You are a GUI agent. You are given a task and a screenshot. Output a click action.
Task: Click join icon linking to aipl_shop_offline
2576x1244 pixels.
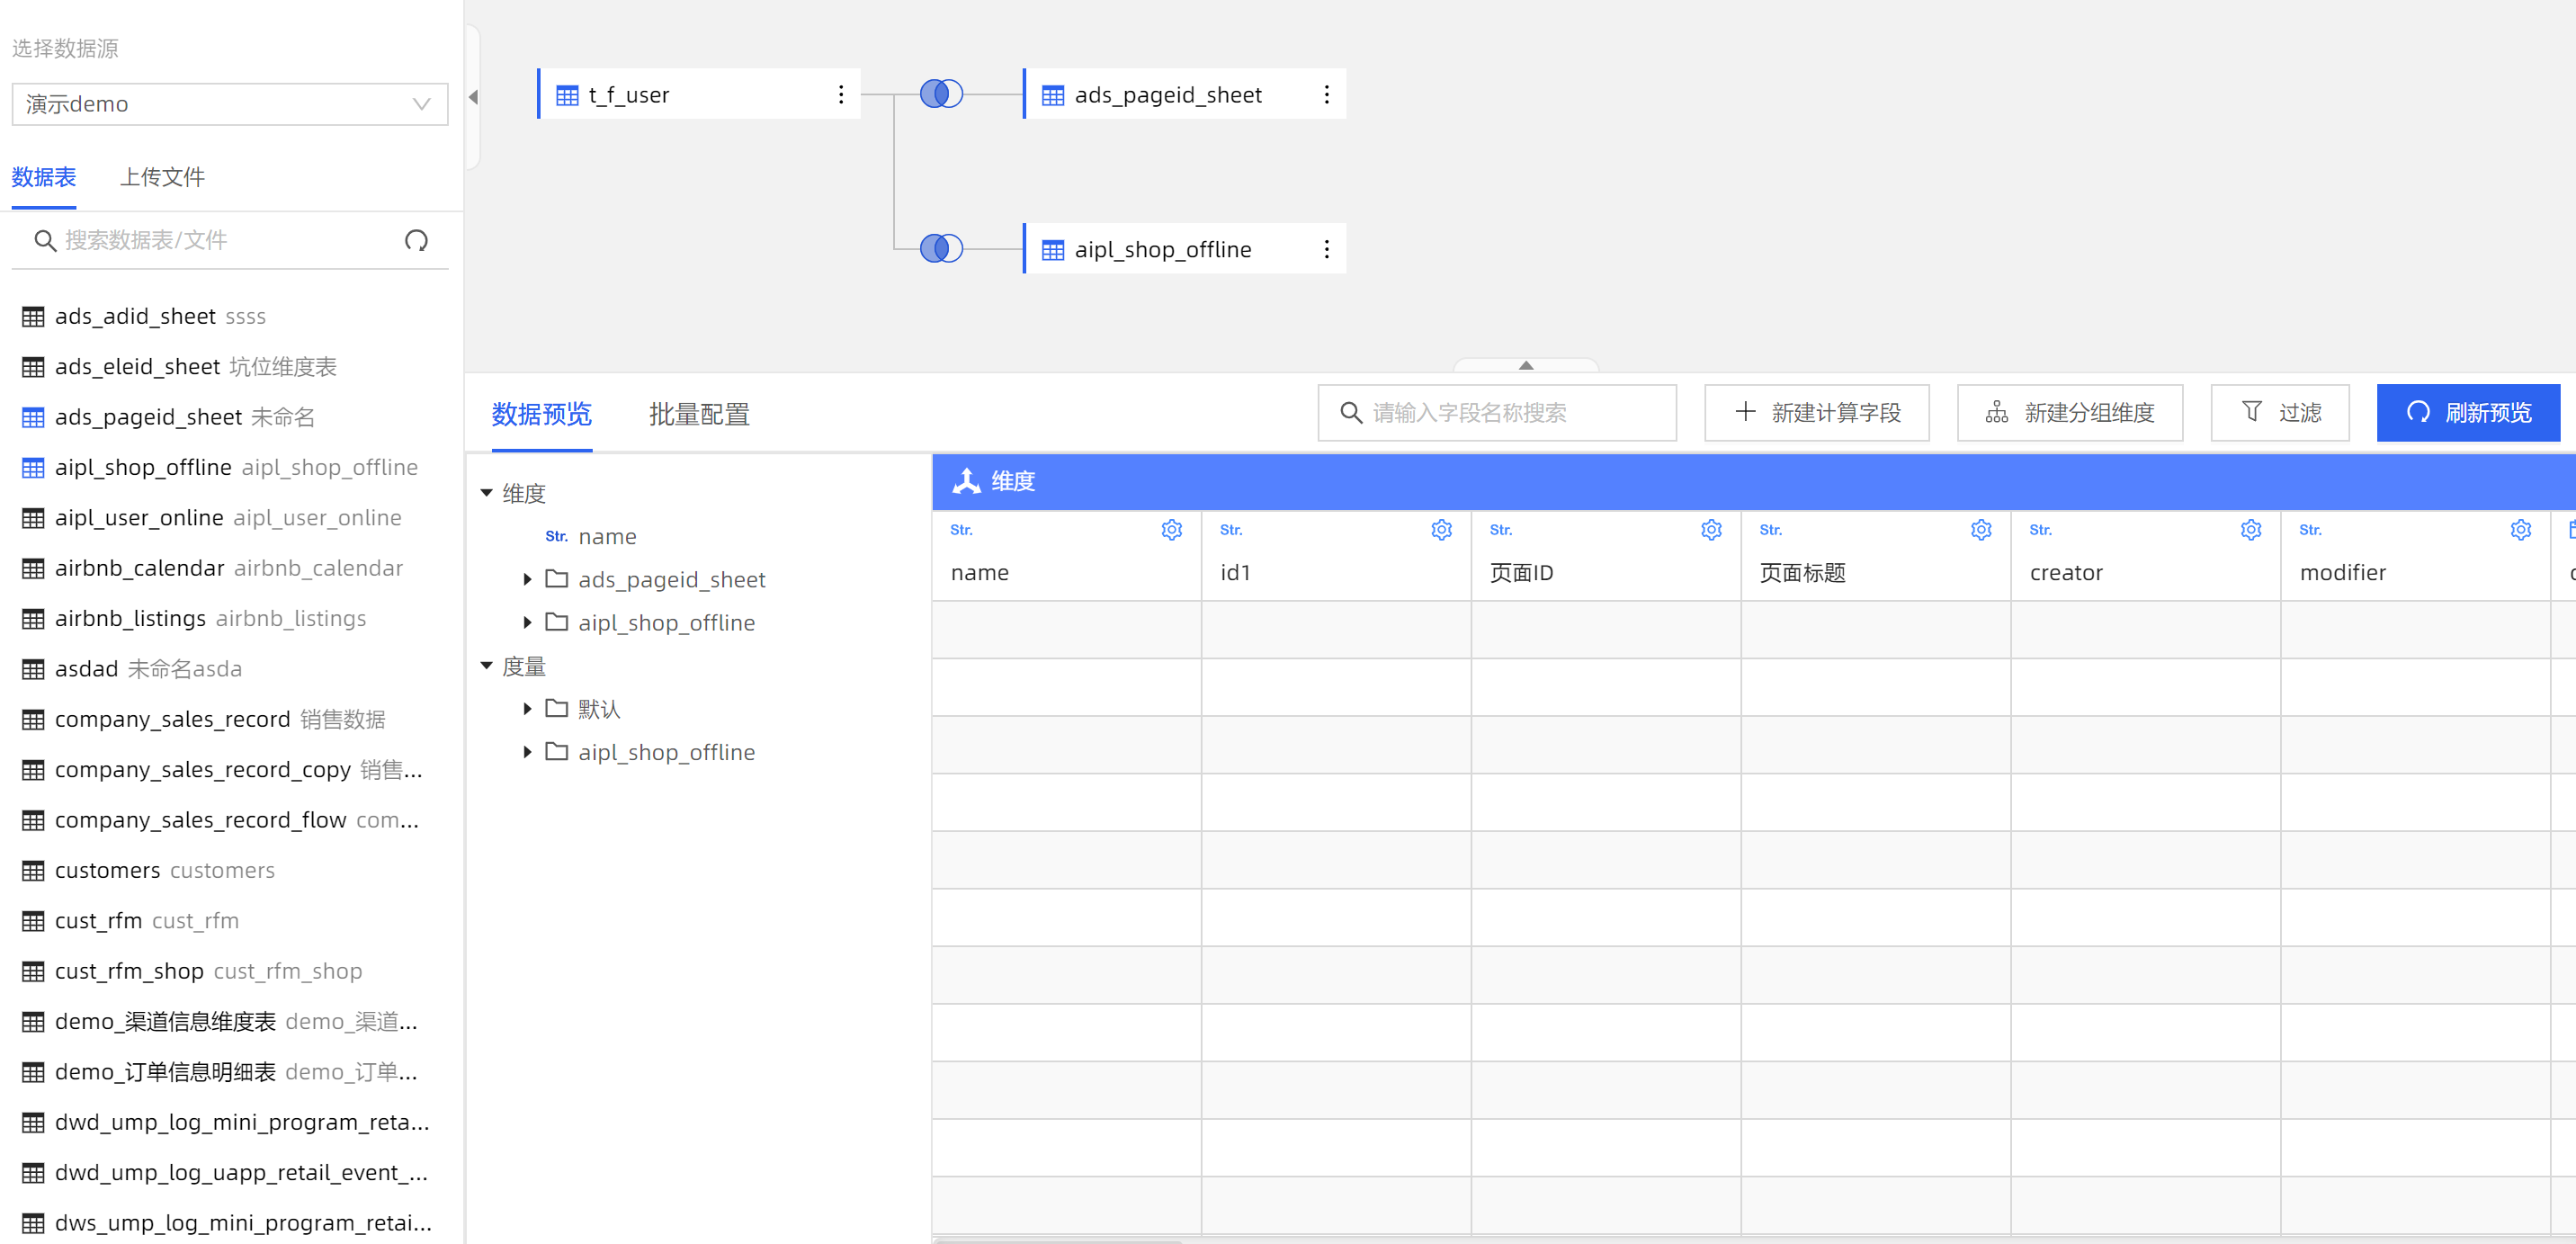[x=940, y=248]
